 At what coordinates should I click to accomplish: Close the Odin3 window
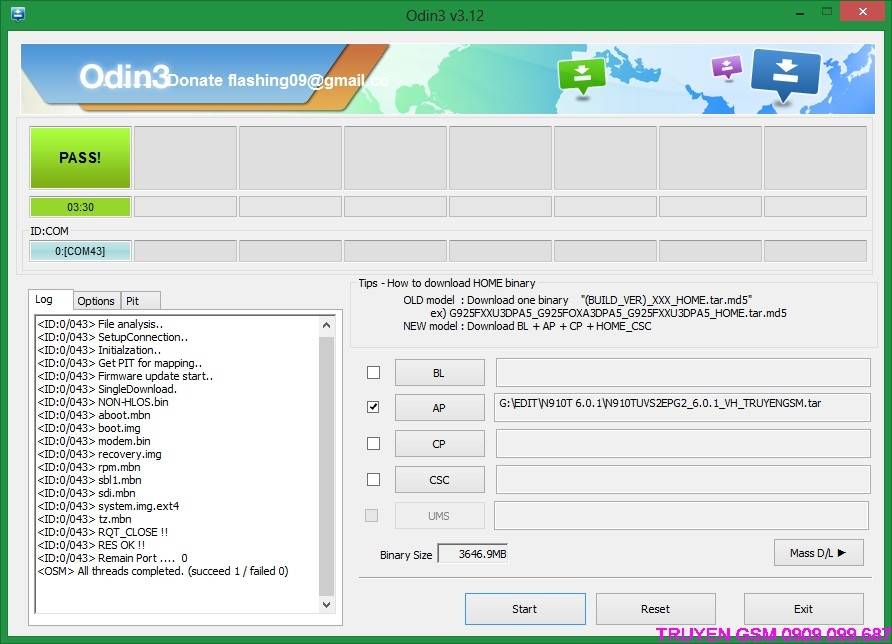coord(862,12)
